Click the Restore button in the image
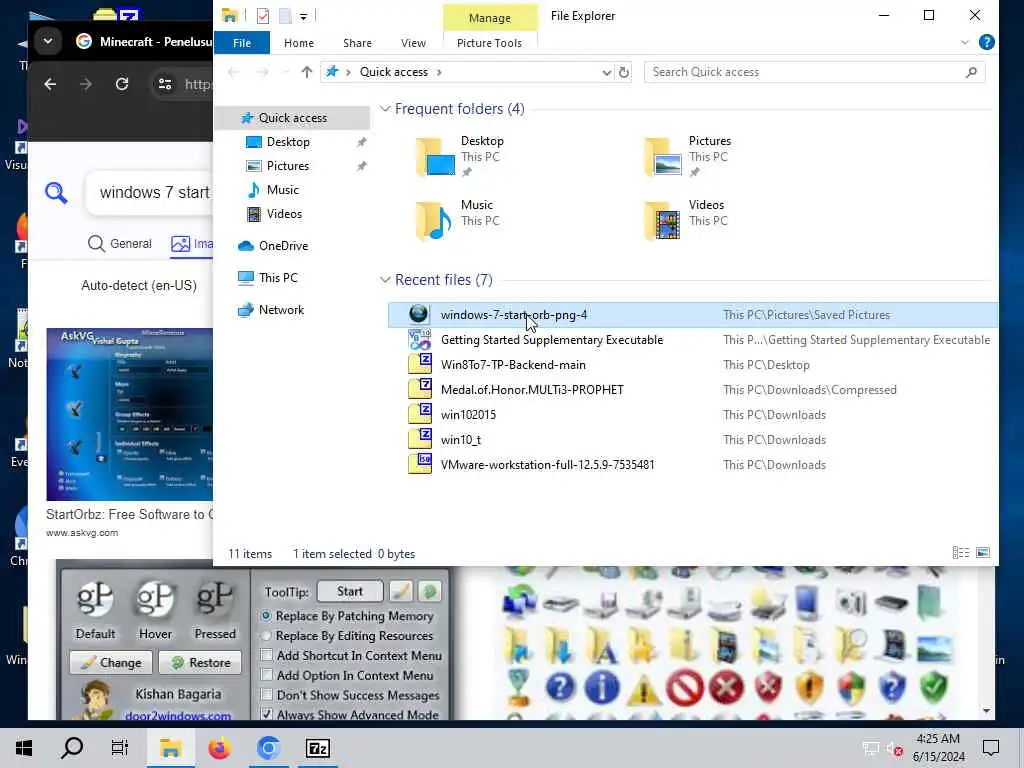Viewport: 1024px width, 768px height. [200, 662]
